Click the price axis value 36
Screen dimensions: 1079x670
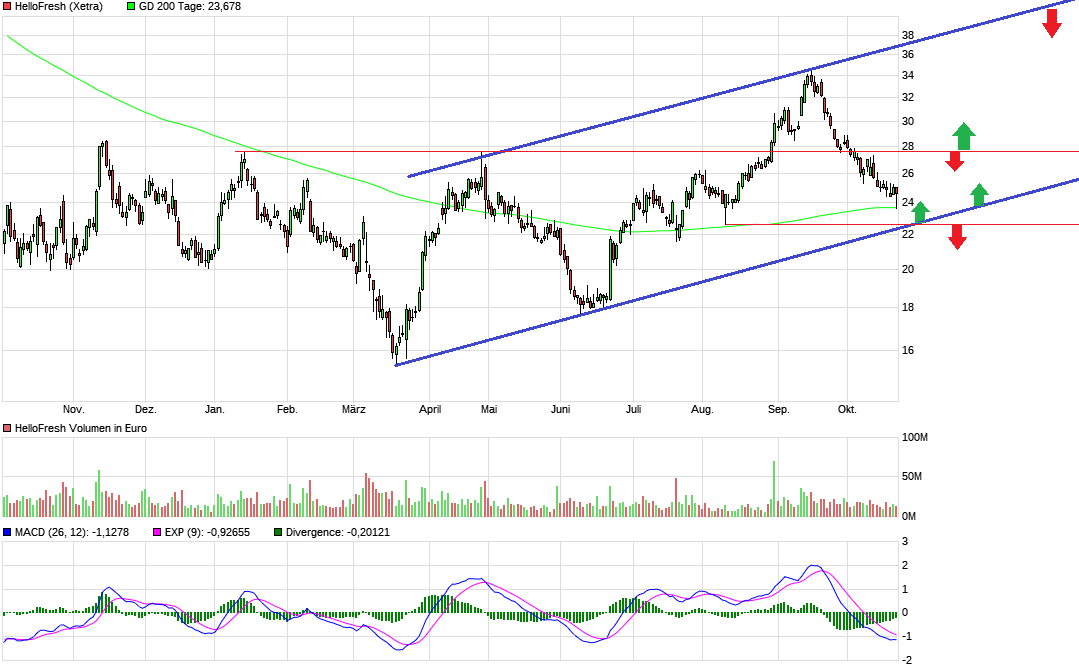click(908, 54)
